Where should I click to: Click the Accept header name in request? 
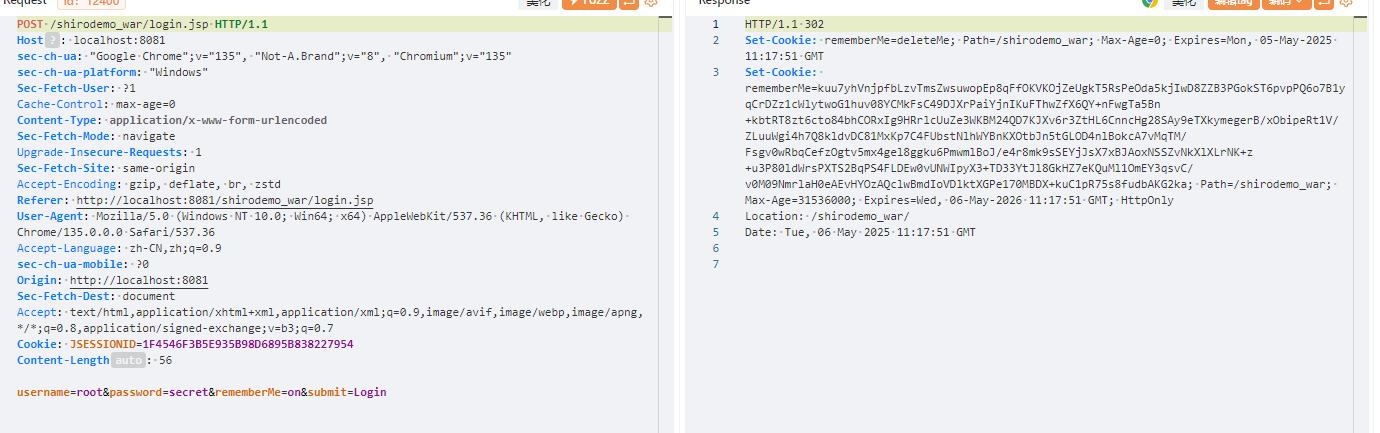coord(37,312)
